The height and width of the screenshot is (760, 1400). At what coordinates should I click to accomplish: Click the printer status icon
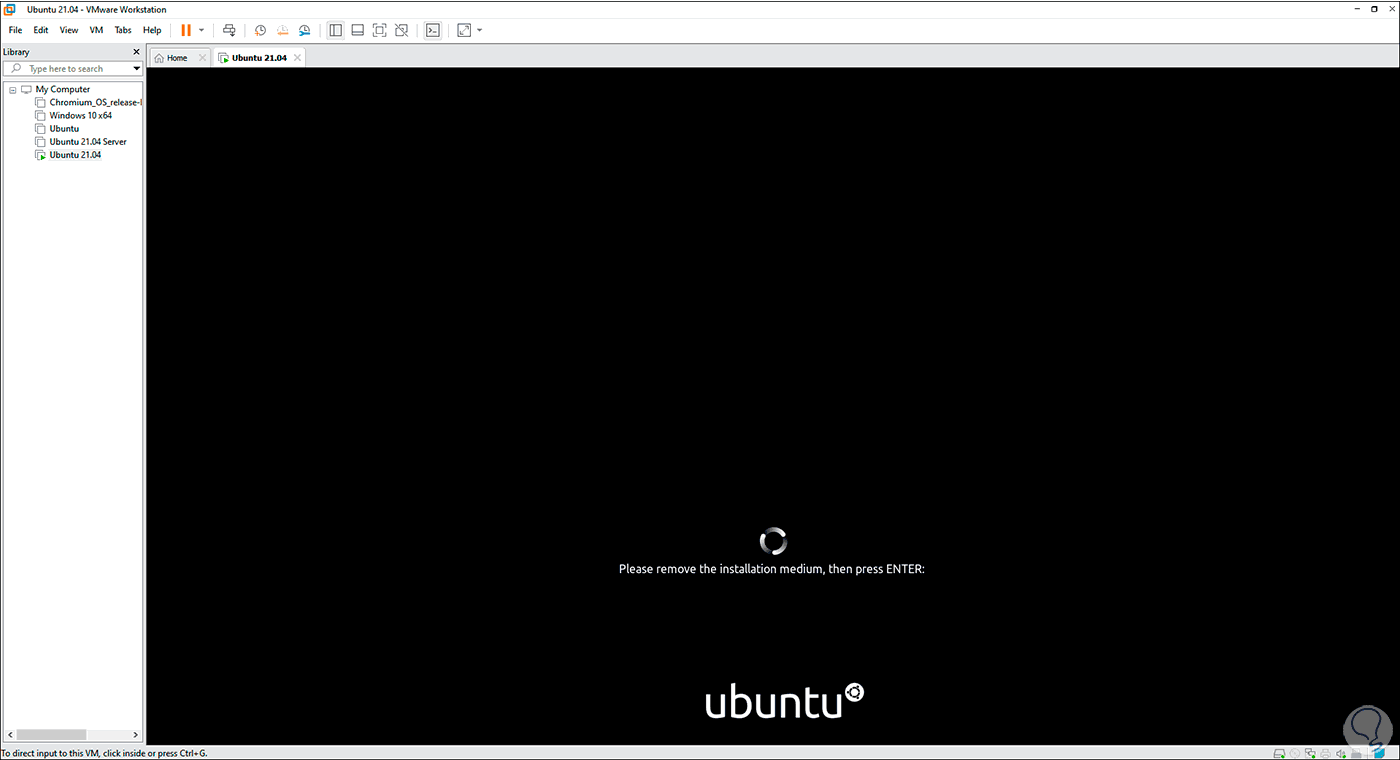(x=1327, y=753)
